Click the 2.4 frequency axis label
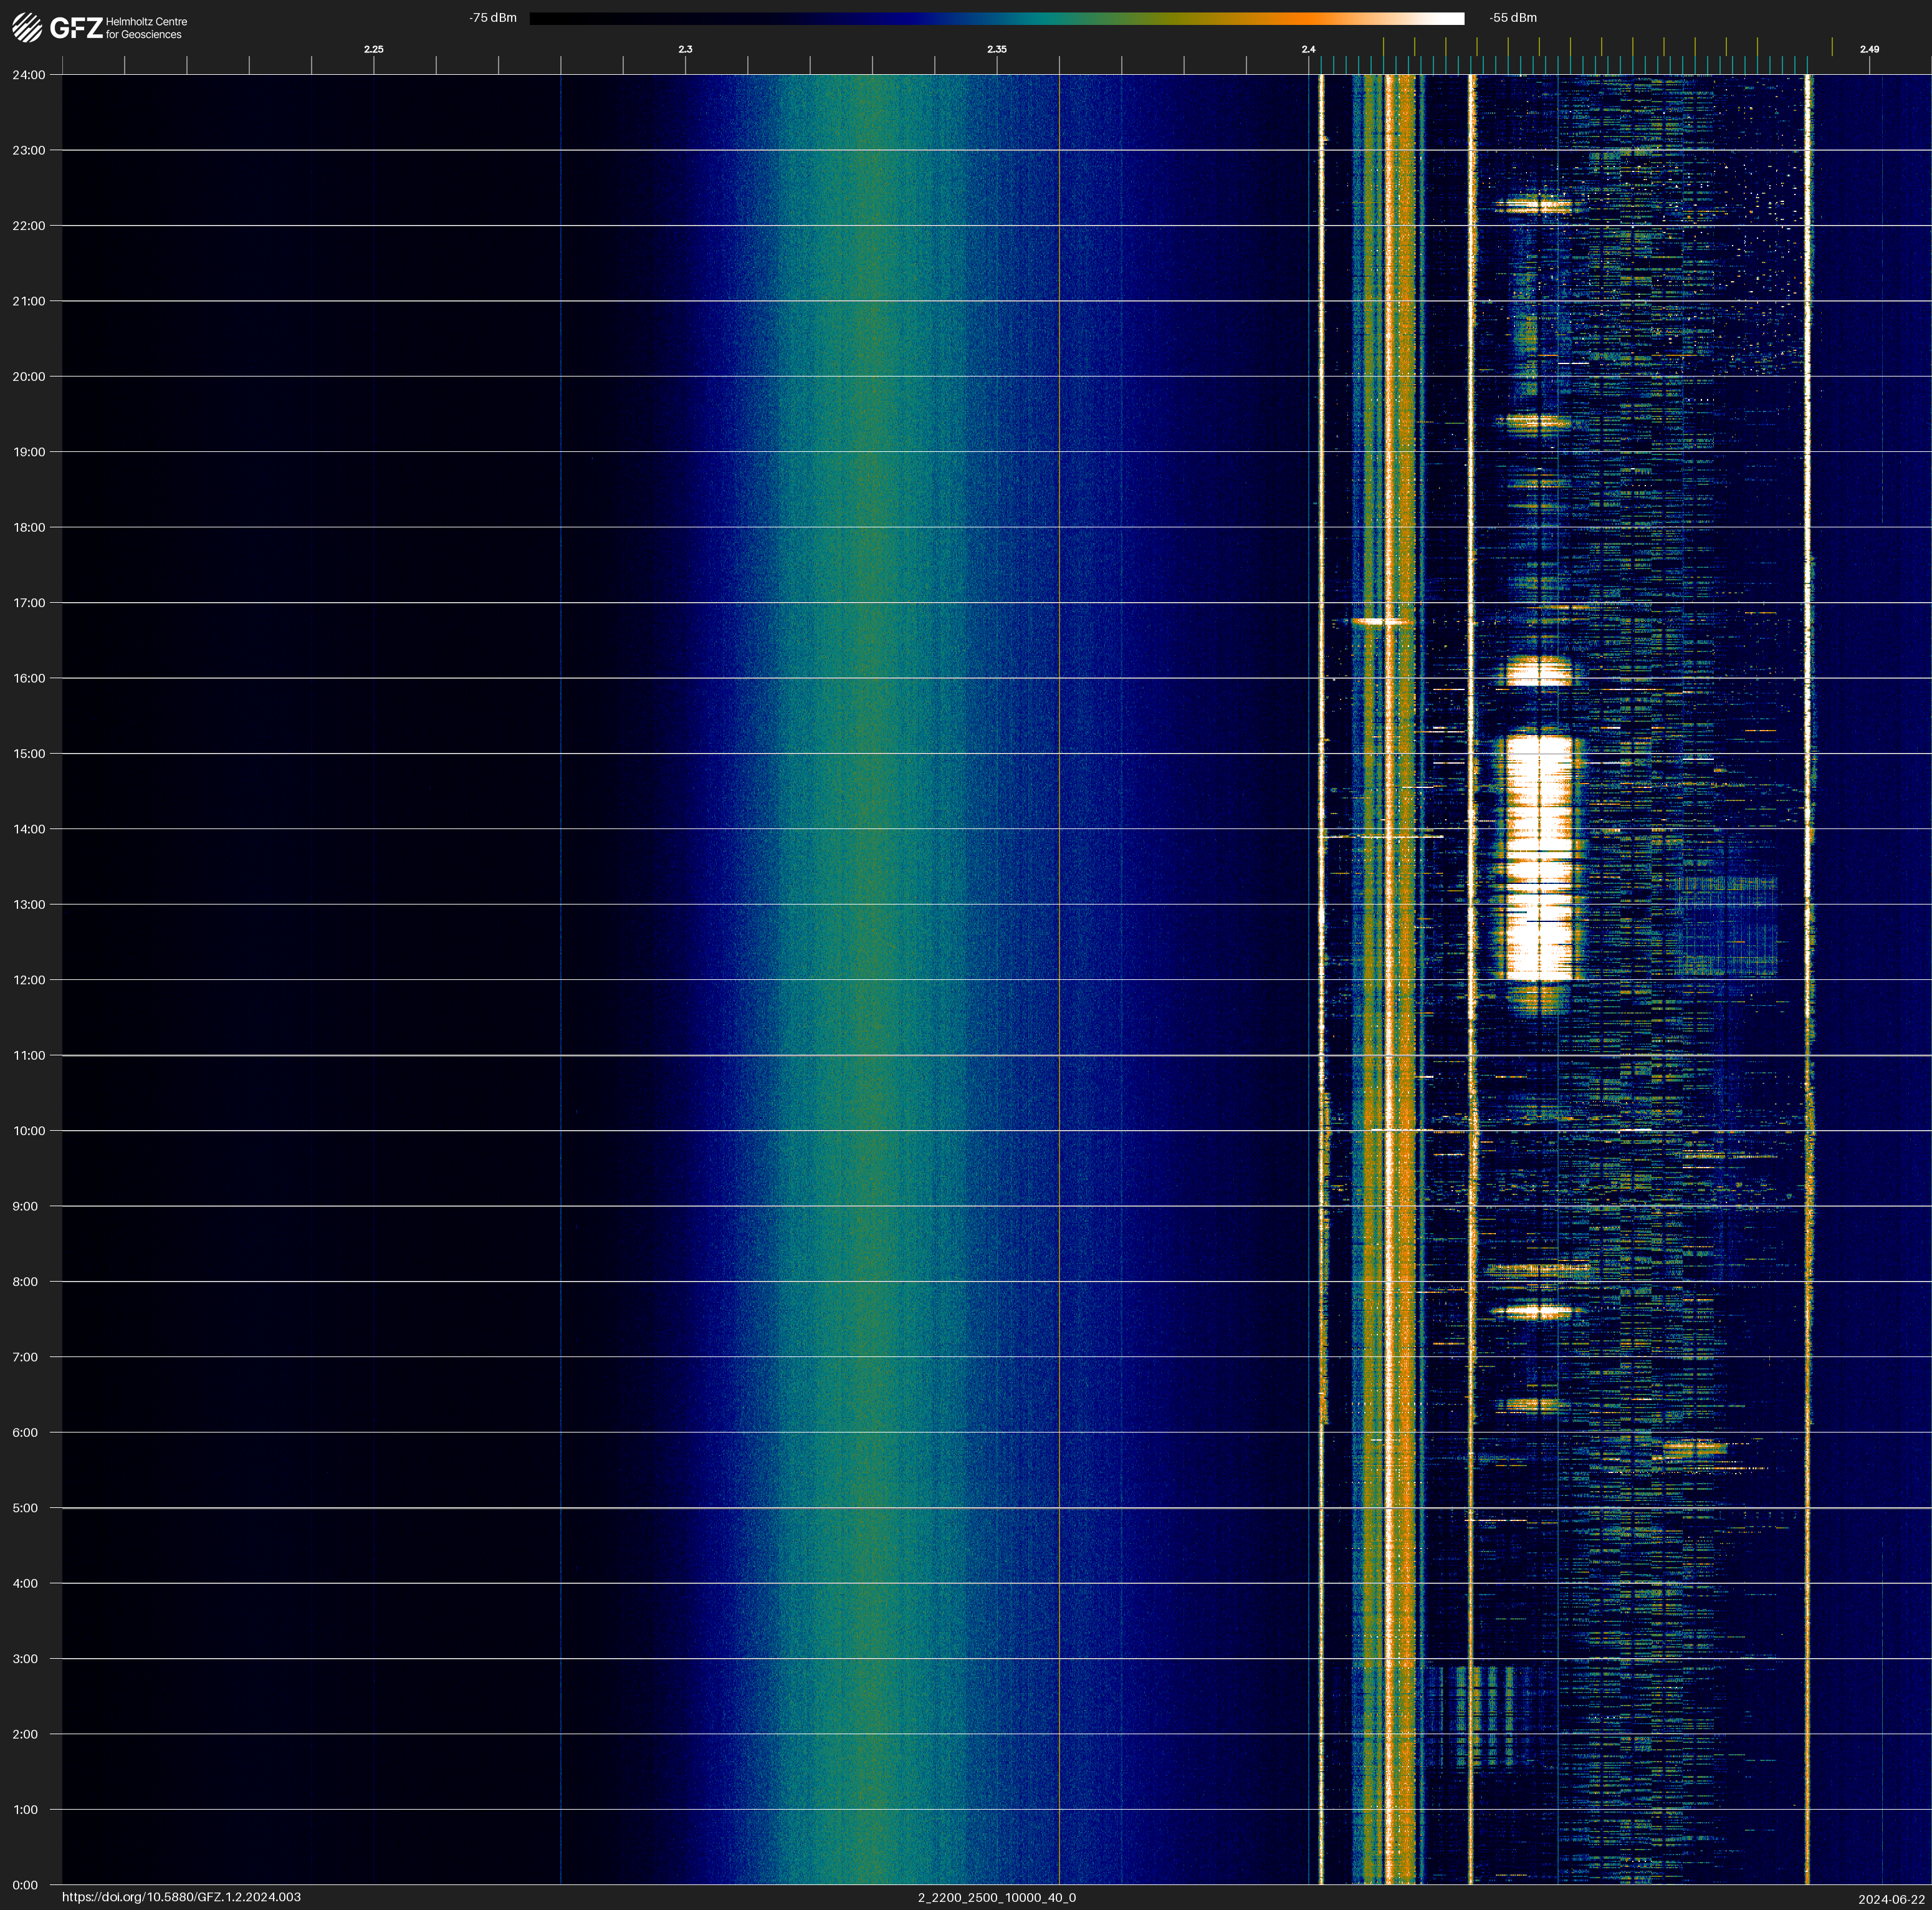 1308,49
